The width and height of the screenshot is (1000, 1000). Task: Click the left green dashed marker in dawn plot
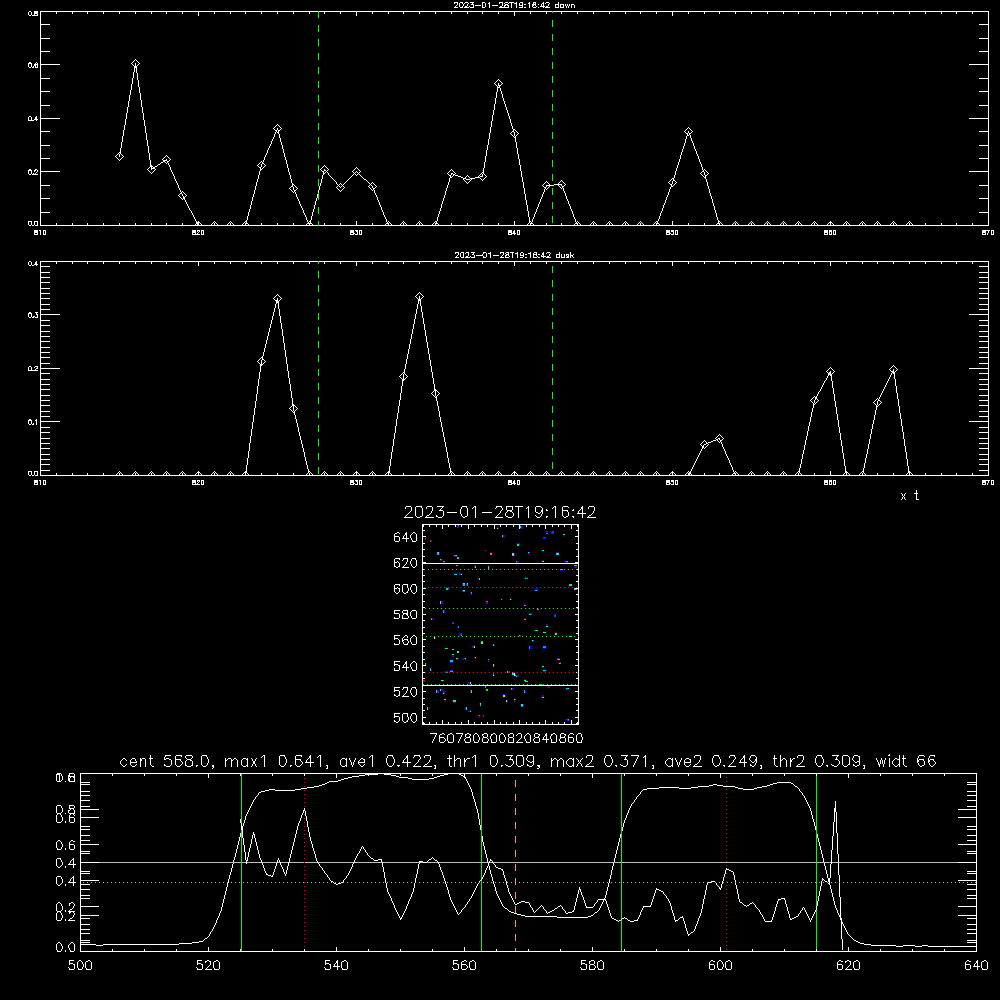click(x=318, y=118)
